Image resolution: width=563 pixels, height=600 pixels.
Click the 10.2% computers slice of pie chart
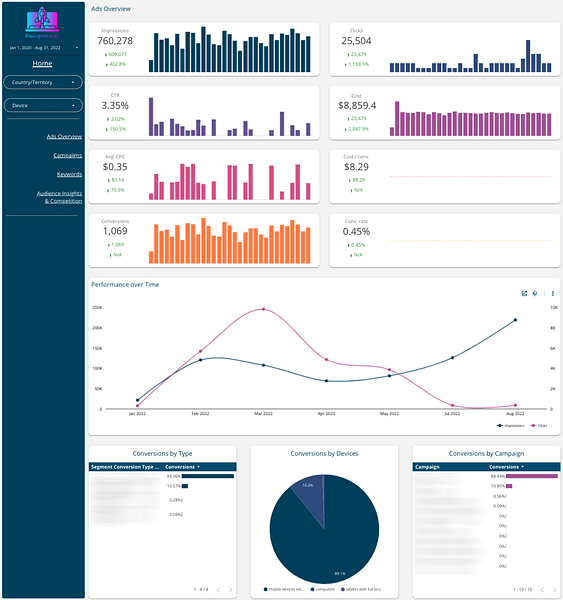pos(310,496)
